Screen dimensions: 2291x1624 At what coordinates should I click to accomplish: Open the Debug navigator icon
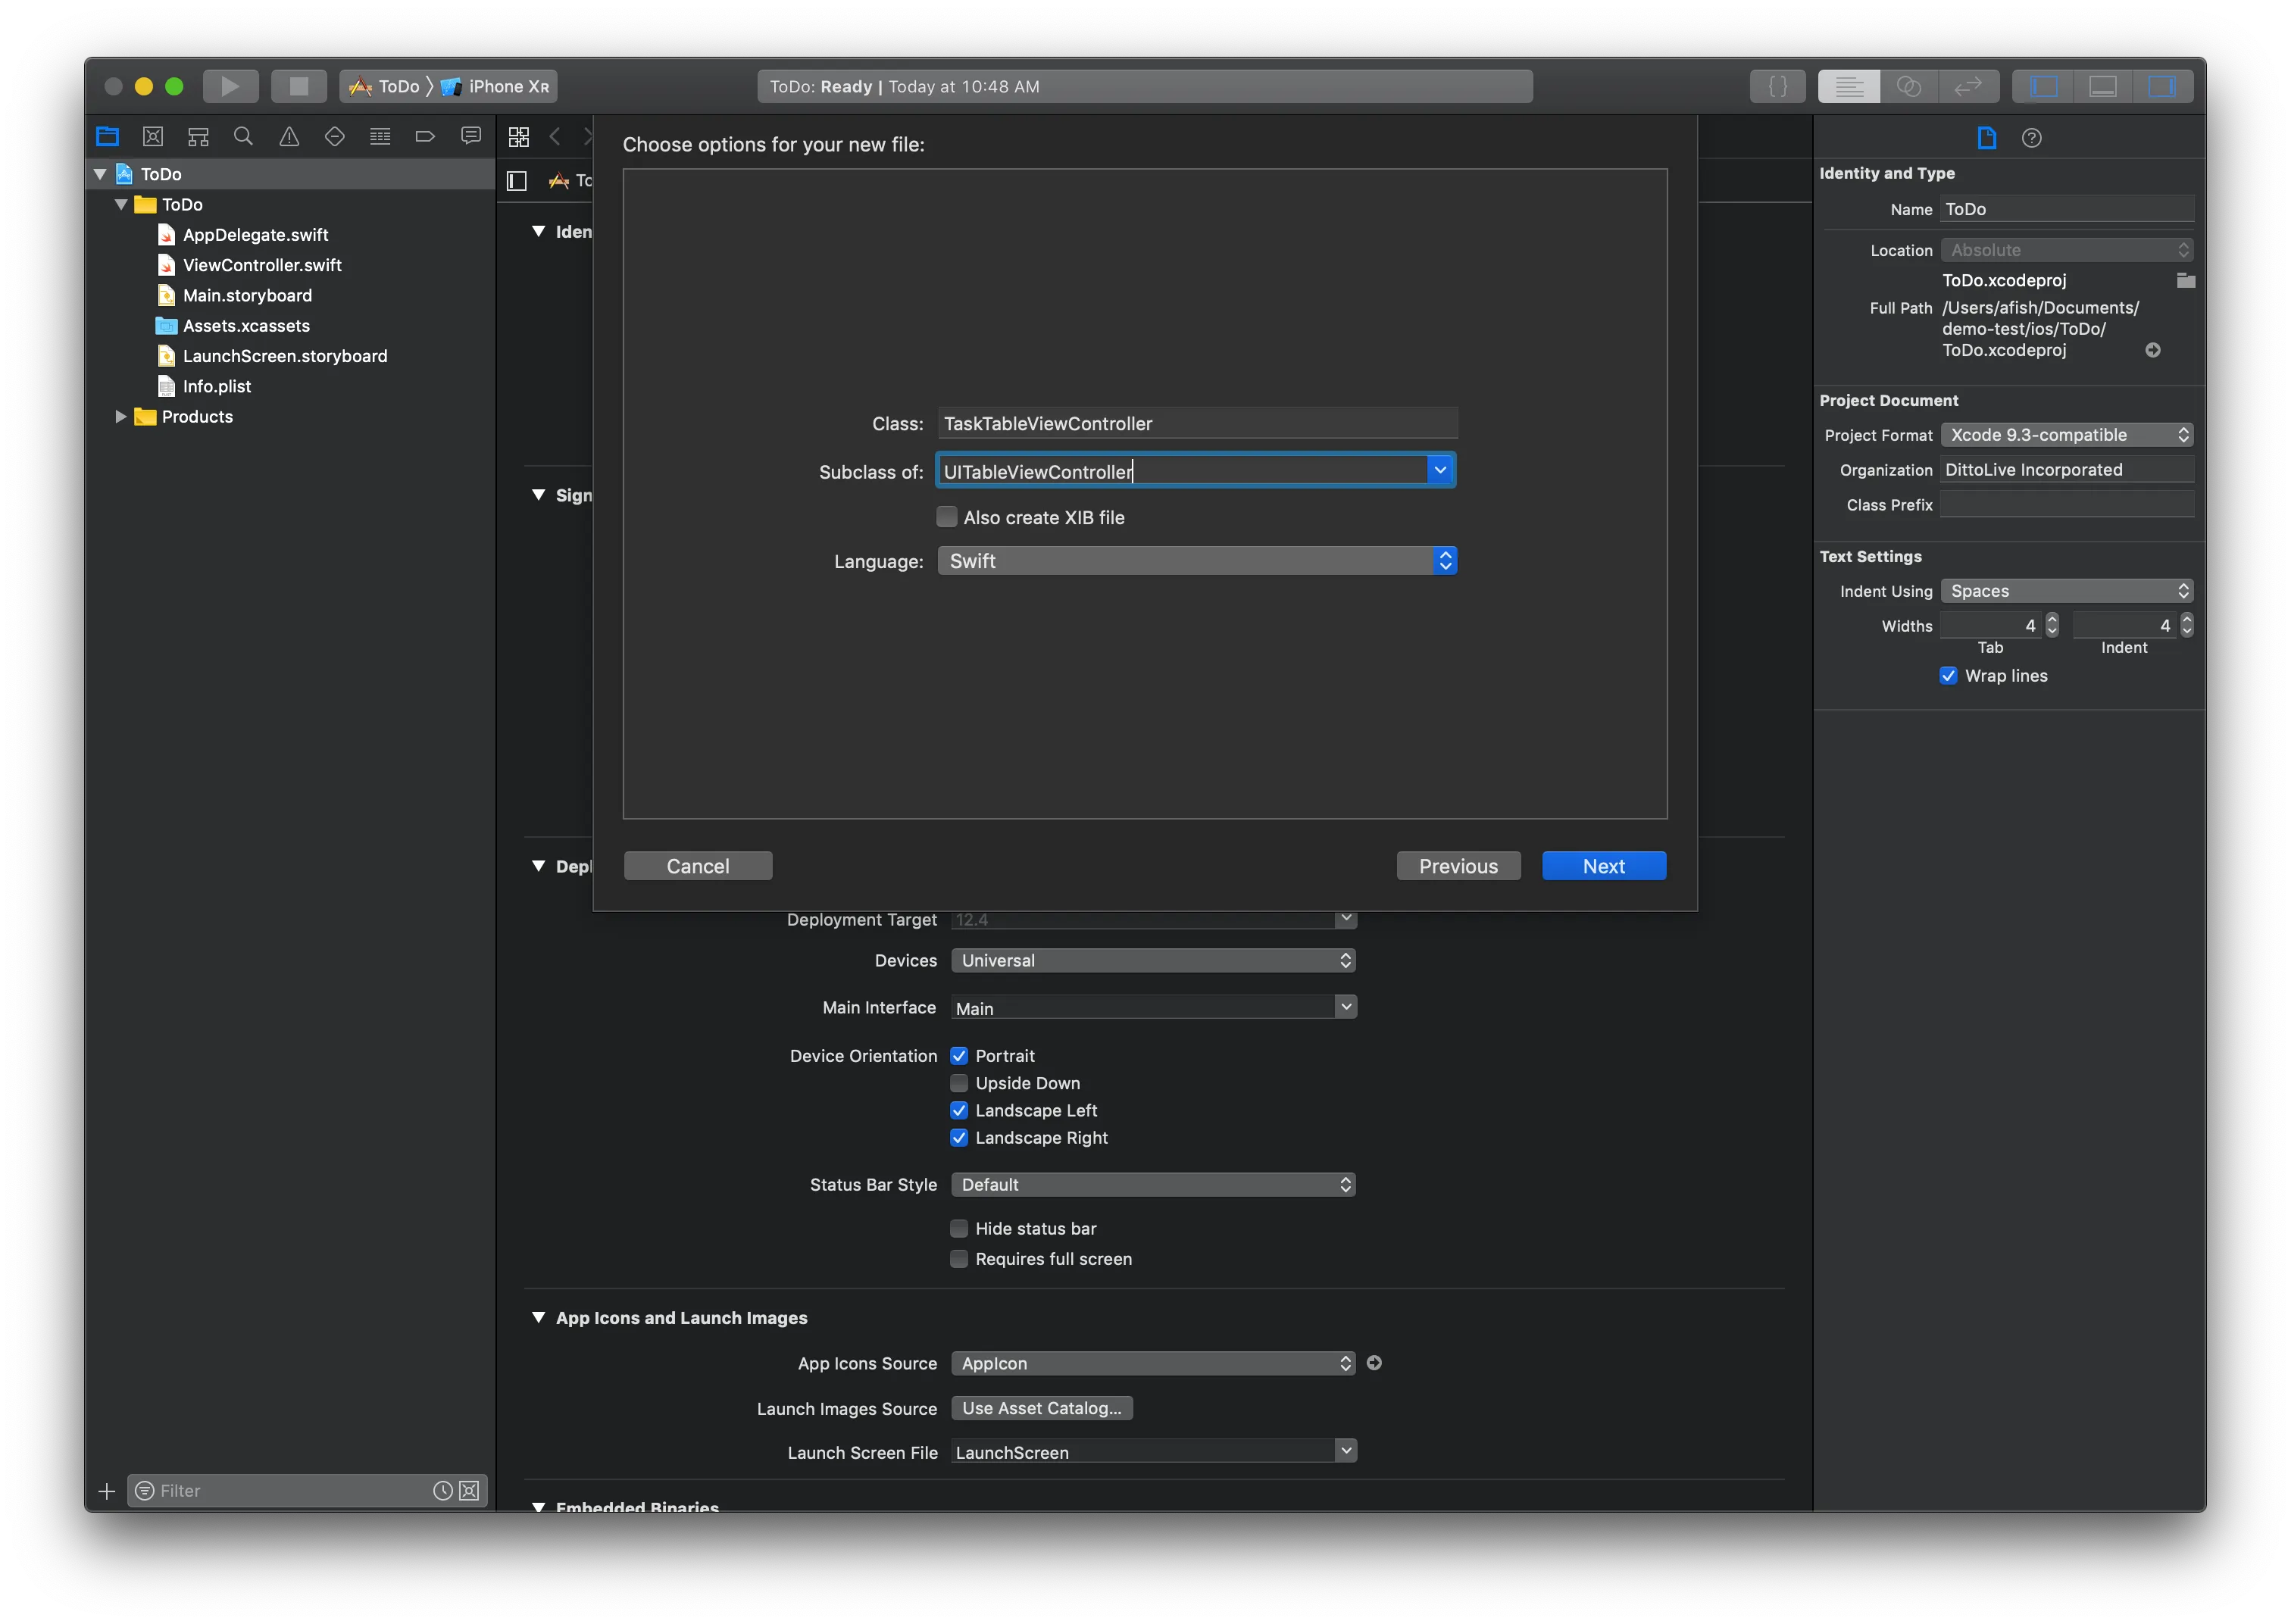(380, 136)
